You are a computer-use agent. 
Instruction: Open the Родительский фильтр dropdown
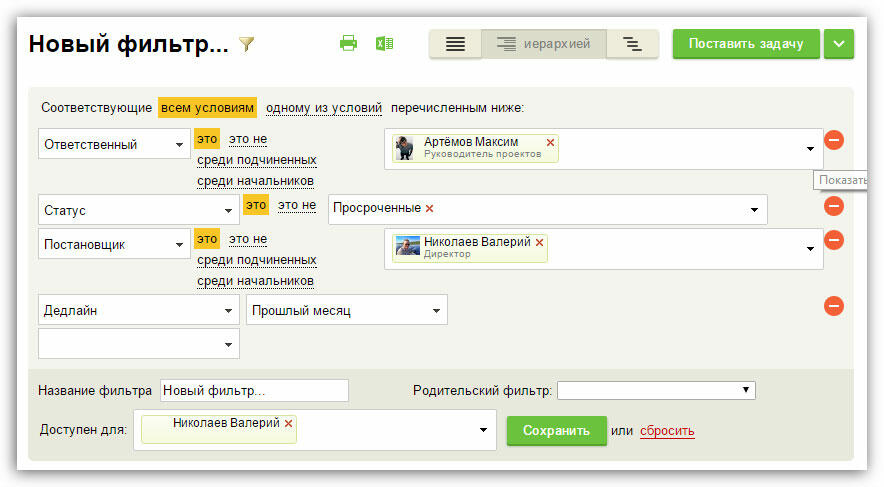[655, 390]
